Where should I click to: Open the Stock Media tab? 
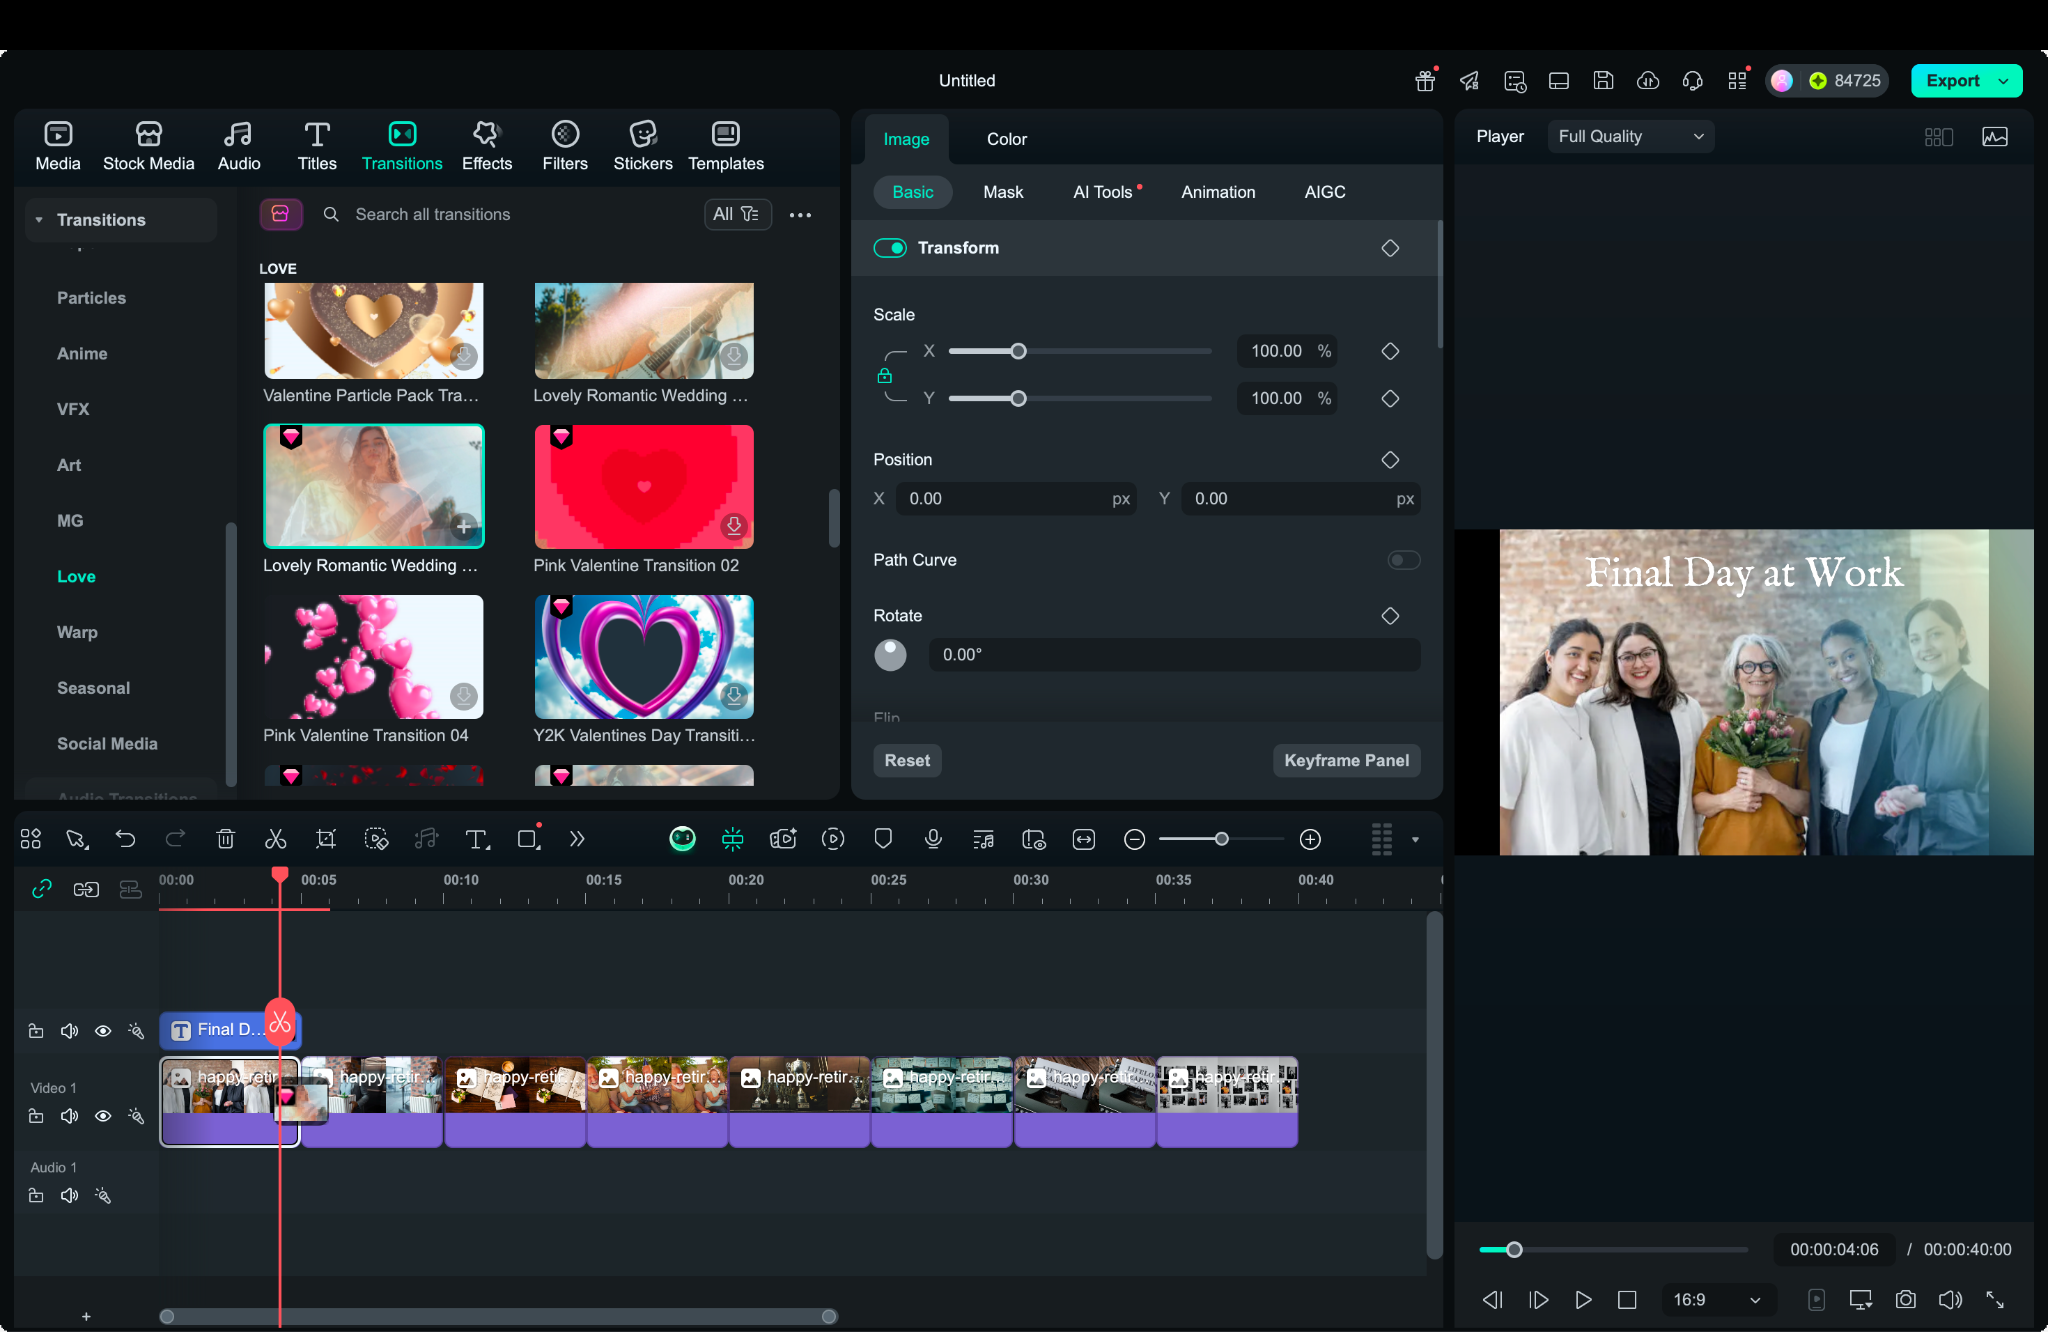pos(148,146)
